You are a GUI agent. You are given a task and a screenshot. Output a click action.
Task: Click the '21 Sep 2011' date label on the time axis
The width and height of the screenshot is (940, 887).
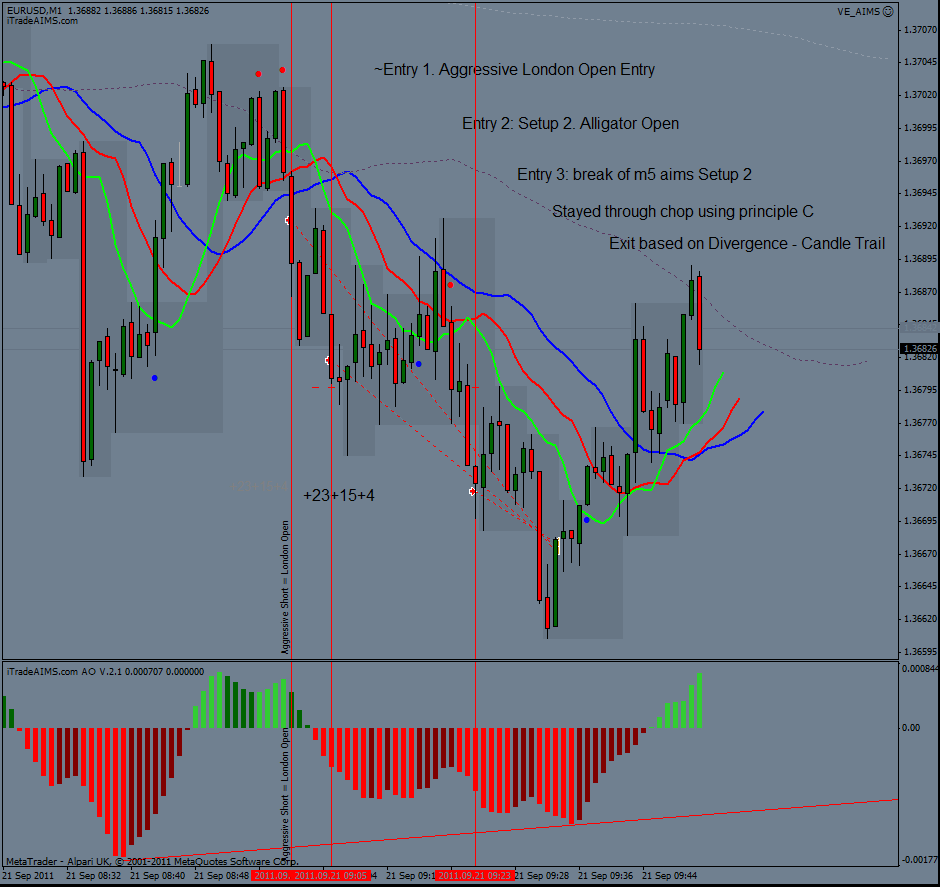point(28,876)
